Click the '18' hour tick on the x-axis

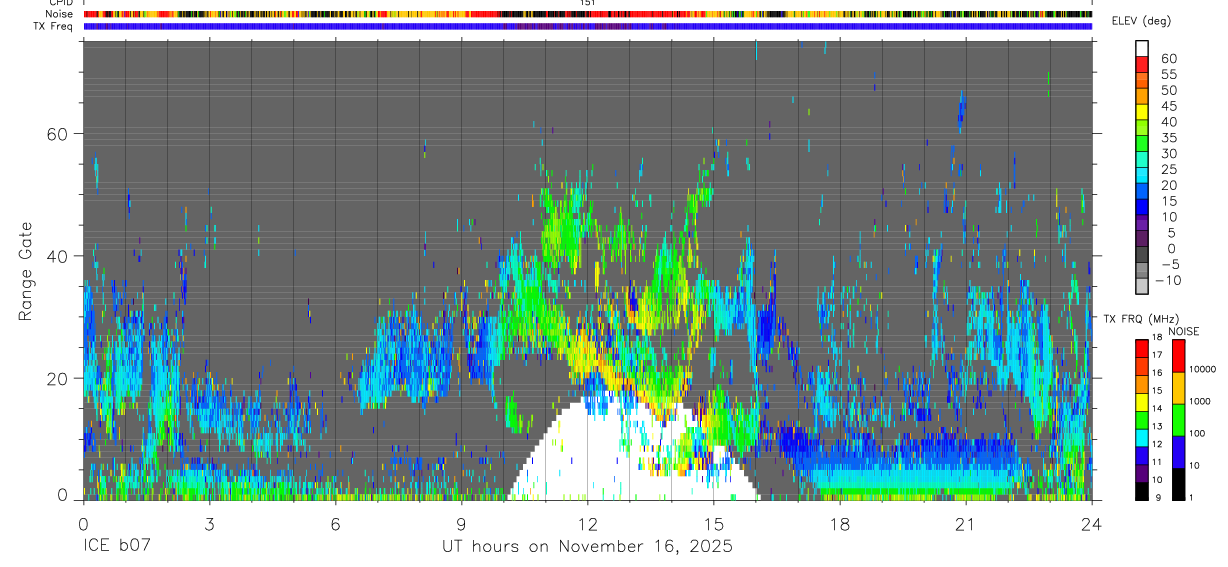[840, 523]
